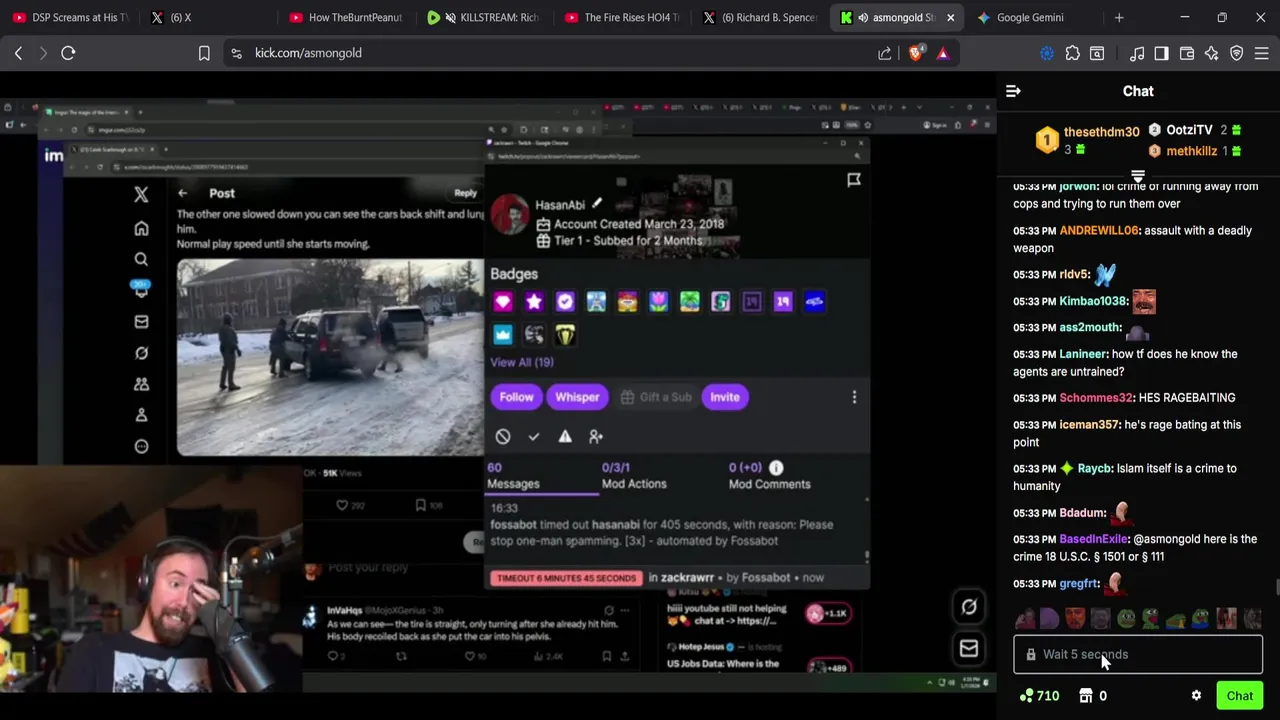Close the asmongold tab
1280x720 pixels.
tap(950, 17)
